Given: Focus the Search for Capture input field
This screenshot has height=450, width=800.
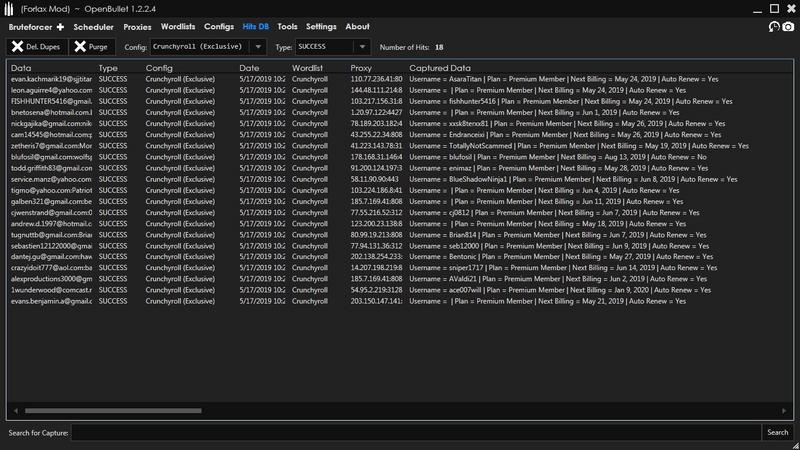Looking at the screenshot, I should [416, 433].
